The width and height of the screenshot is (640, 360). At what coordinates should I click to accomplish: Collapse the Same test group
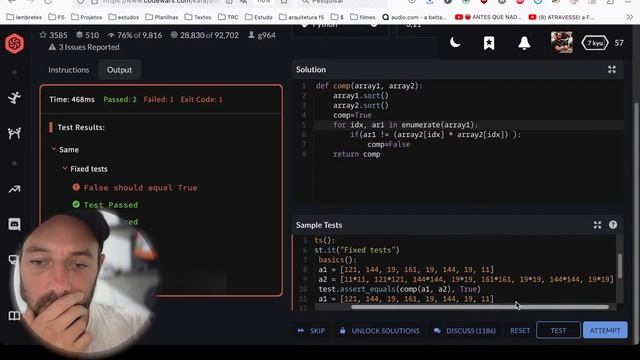(65, 149)
